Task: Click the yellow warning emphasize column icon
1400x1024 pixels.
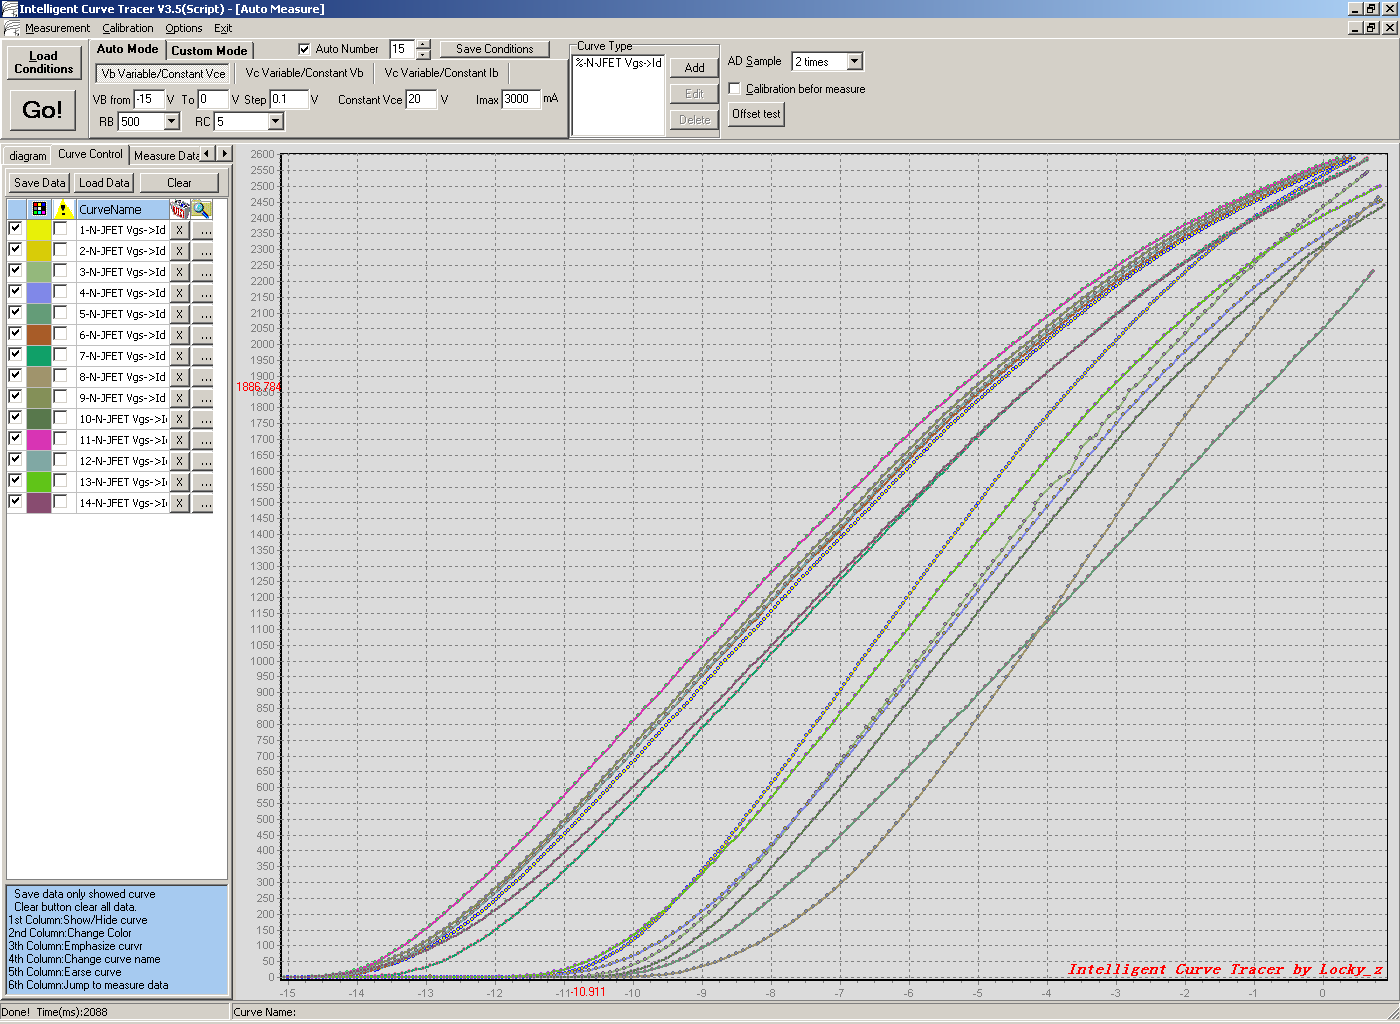Action: coord(63,209)
